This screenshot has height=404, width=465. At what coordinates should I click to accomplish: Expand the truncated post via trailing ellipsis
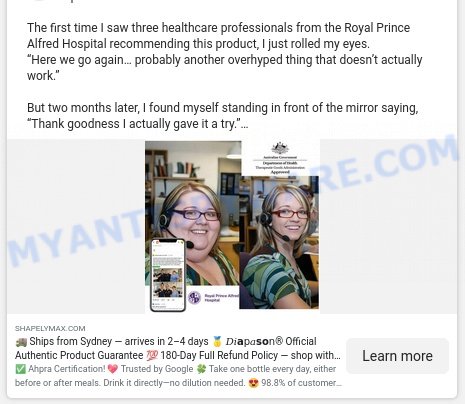pos(245,124)
